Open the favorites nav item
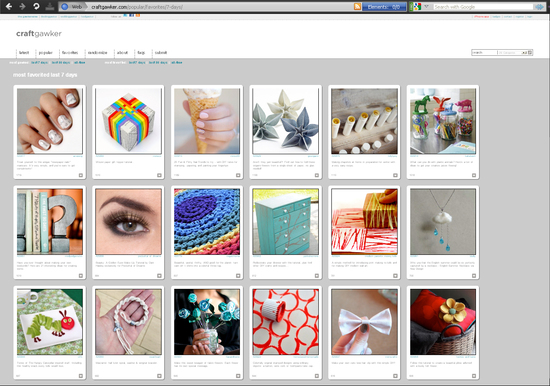The width and height of the screenshot is (550, 386). coord(70,53)
